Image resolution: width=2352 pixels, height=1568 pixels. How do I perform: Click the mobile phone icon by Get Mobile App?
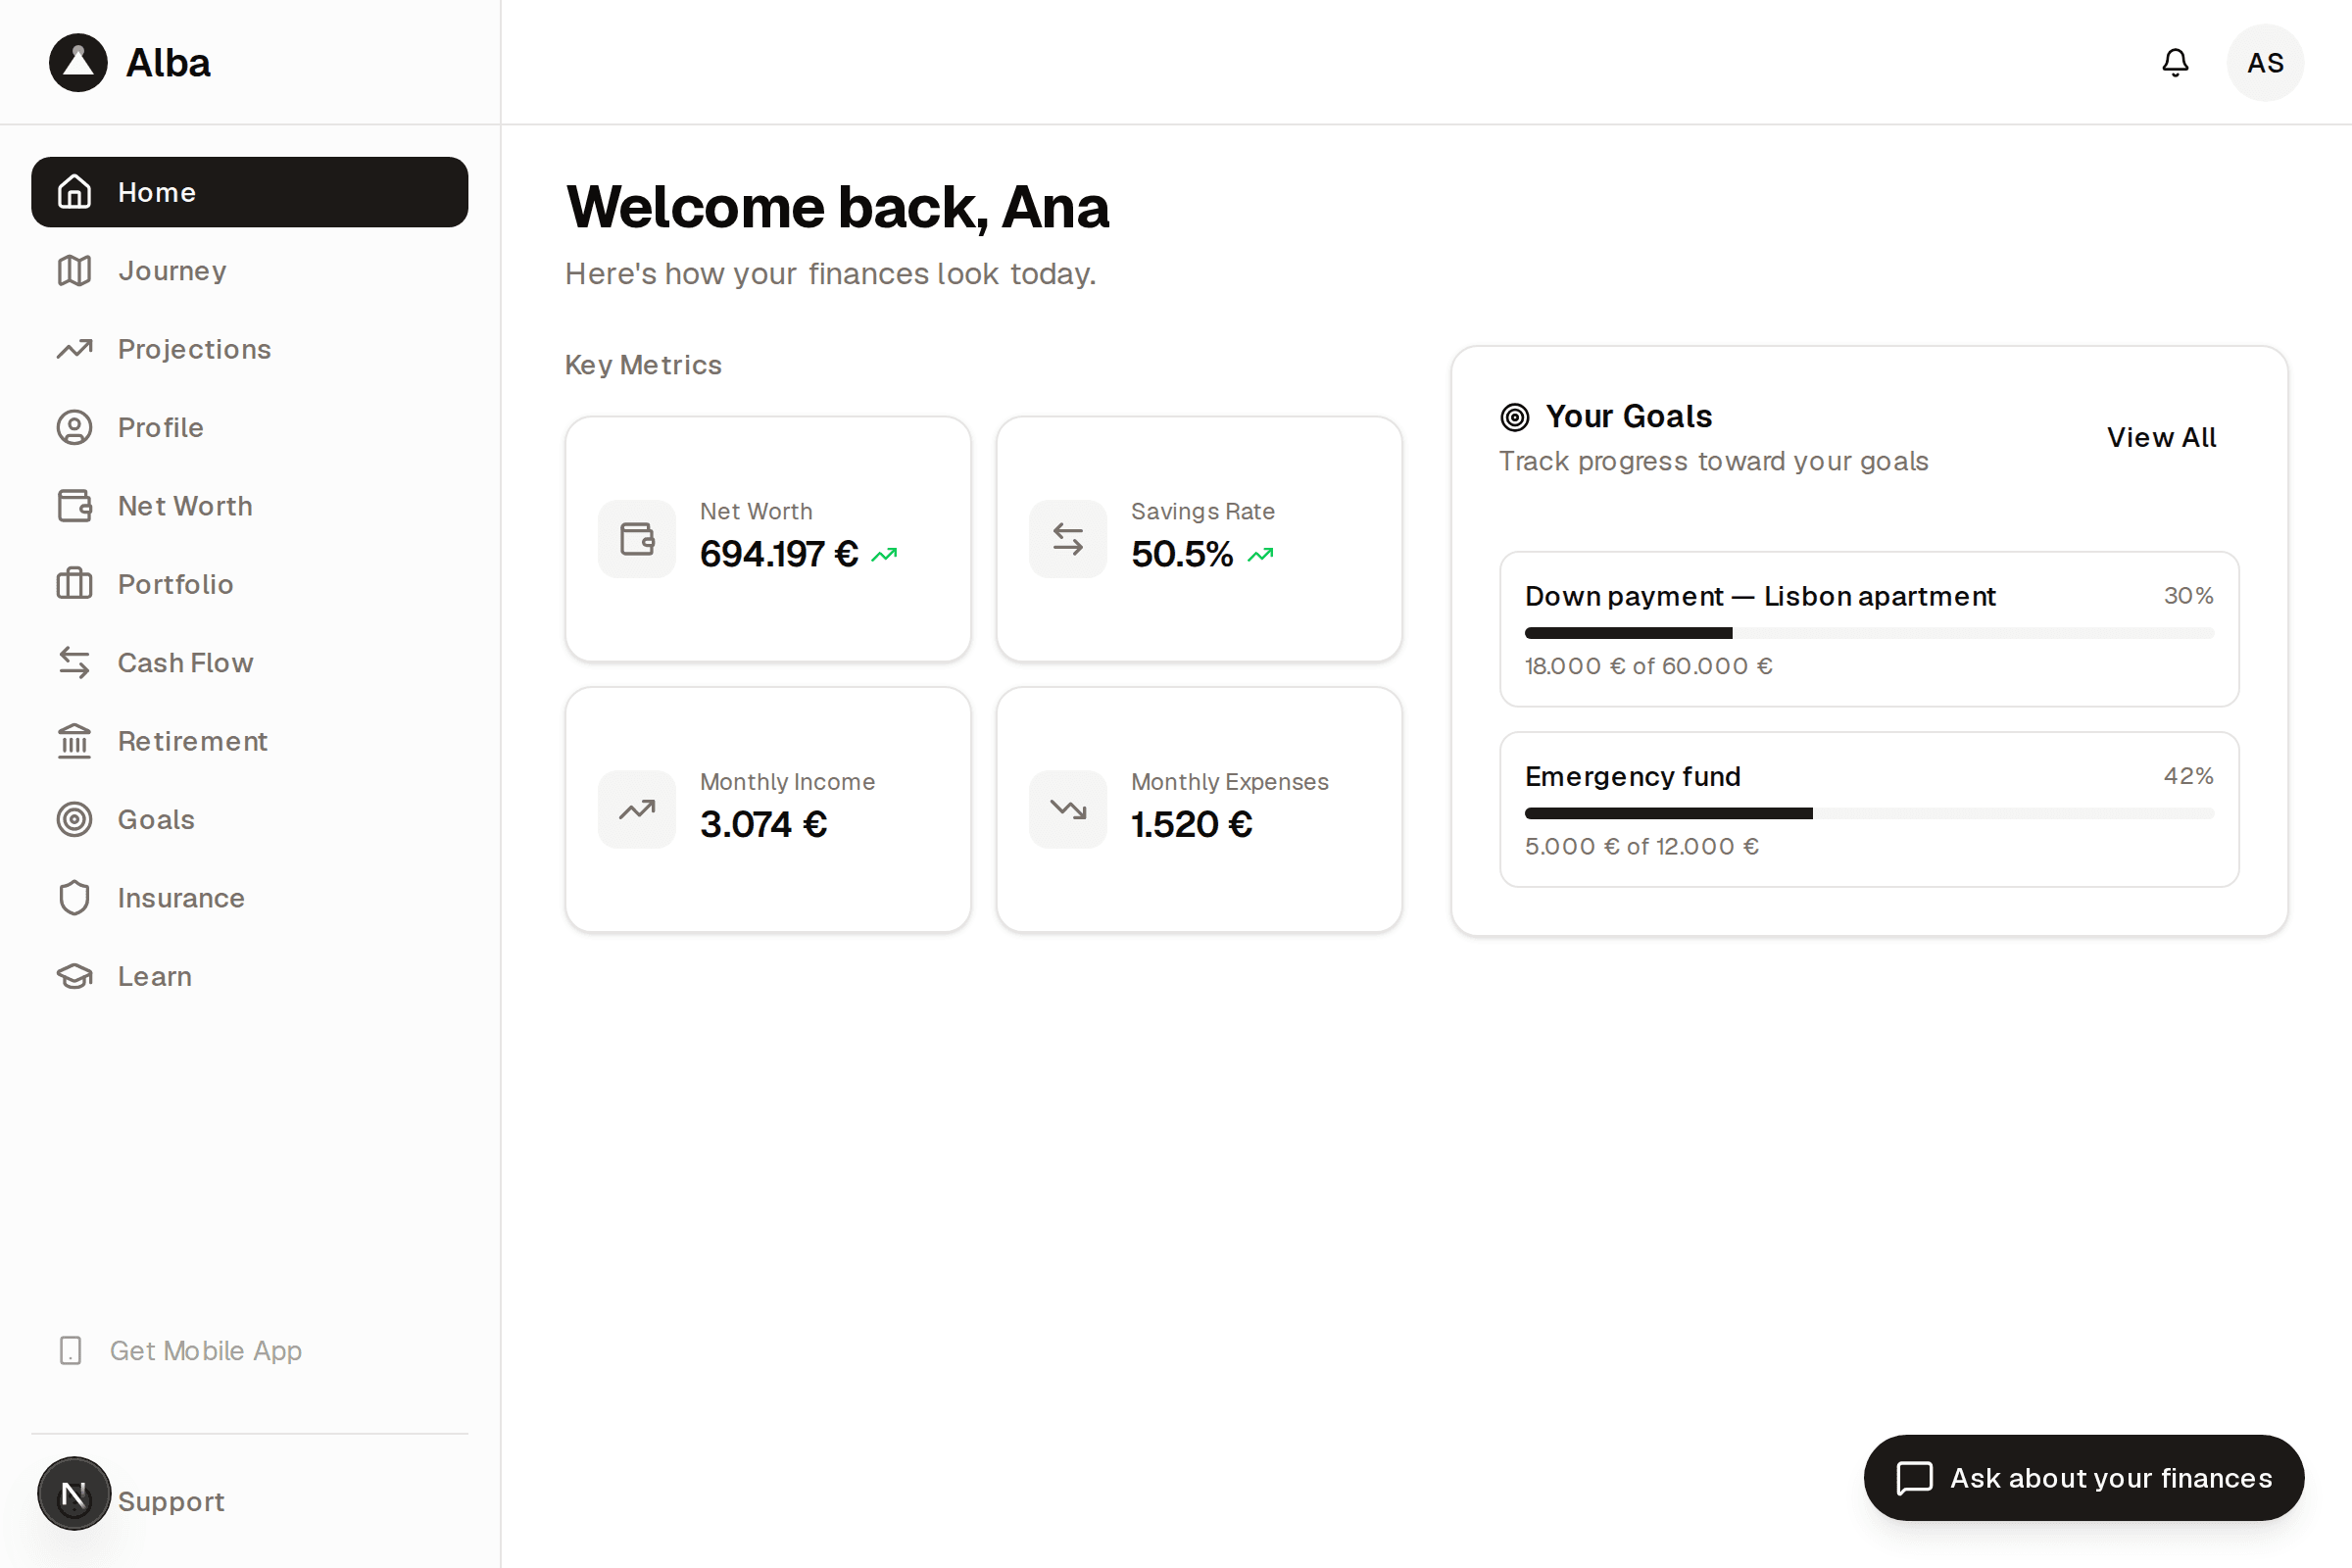click(x=70, y=1350)
